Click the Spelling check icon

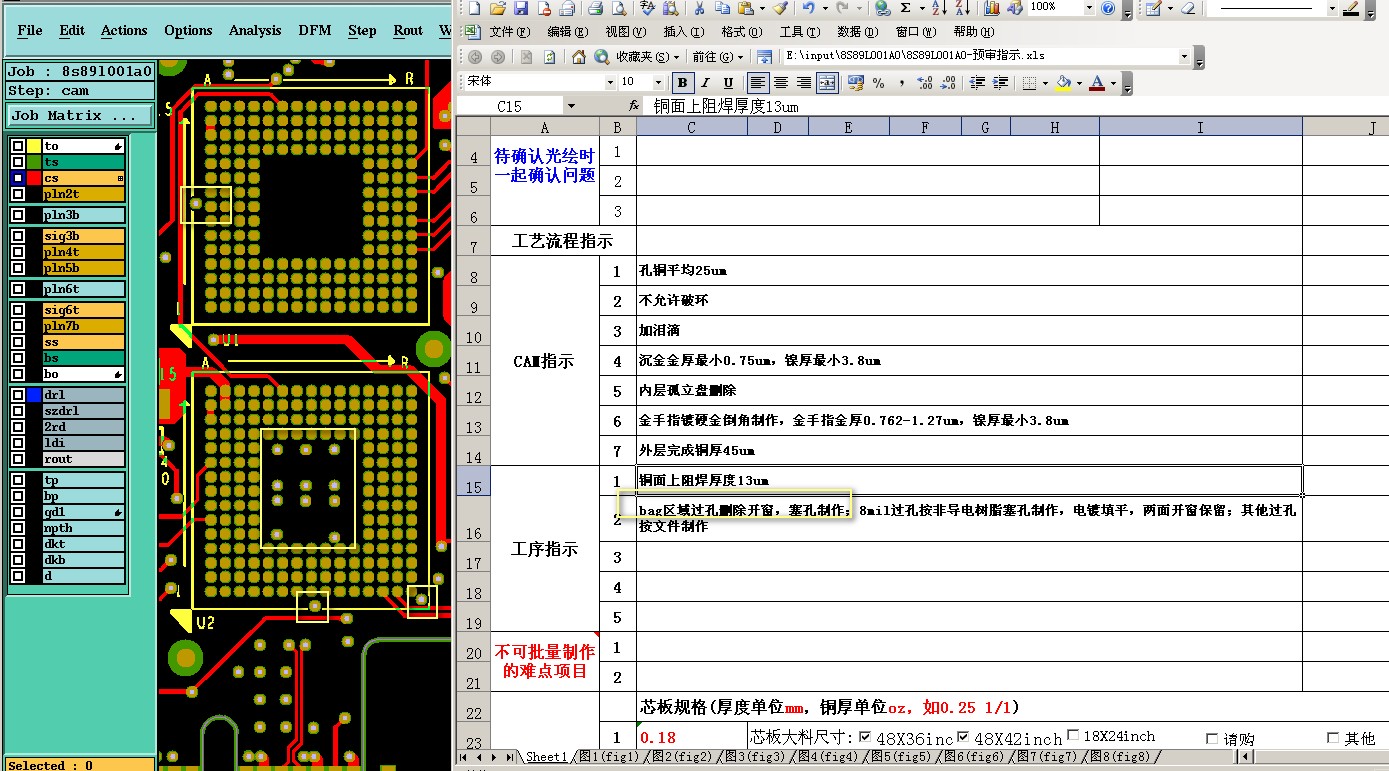(x=647, y=8)
